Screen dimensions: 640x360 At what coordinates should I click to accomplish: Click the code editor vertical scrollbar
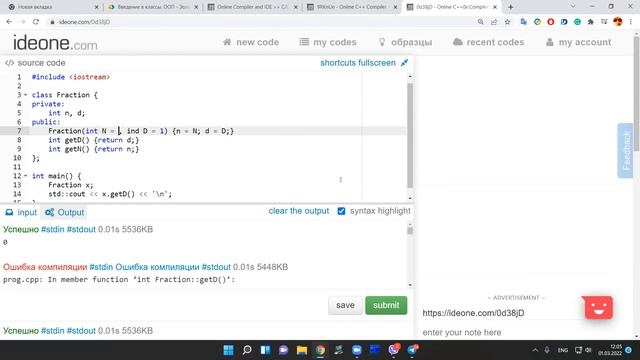pyautogui.click(x=410, y=137)
